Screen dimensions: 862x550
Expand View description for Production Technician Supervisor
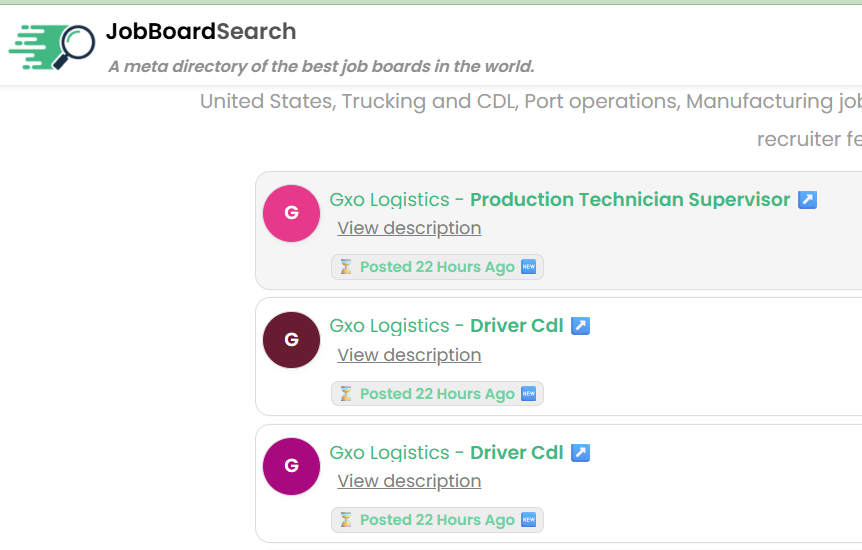pyautogui.click(x=409, y=228)
